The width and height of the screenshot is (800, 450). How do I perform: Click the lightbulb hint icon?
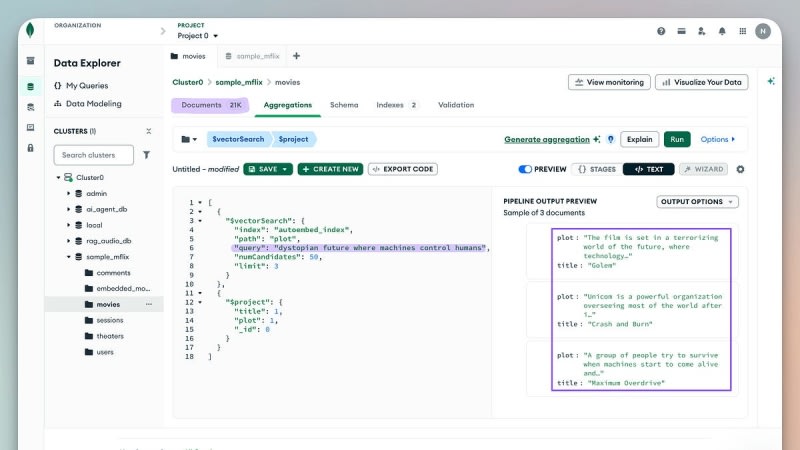[x=610, y=139]
